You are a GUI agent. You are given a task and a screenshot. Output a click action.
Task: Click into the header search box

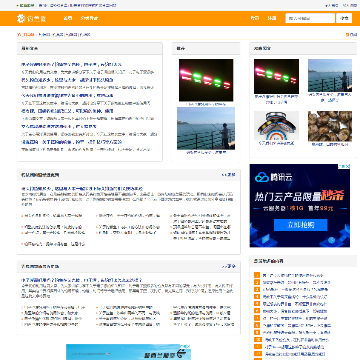click(x=310, y=18)
